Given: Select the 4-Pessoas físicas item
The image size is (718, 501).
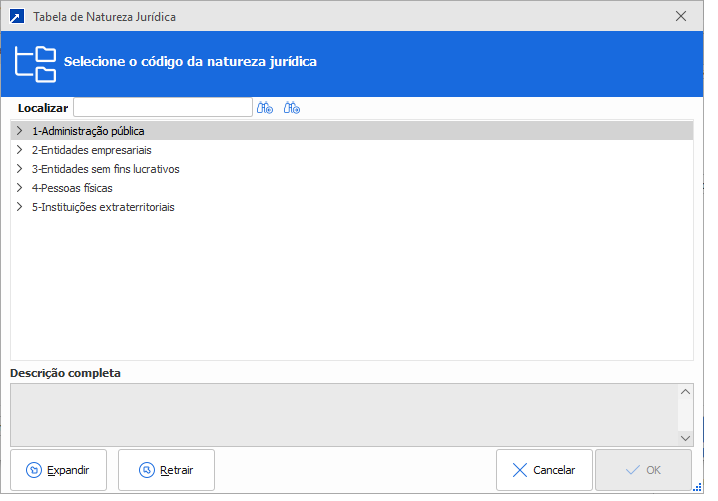Looking at the screenshot, I should [72, 188].
